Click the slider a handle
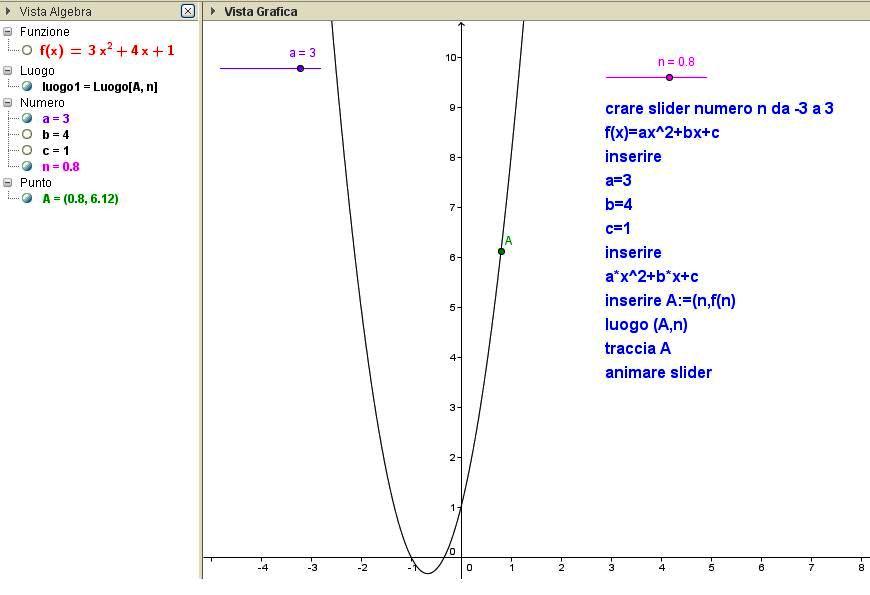Image resolution: width=870 pixels, height=595 pixels. pyautogui.click(x=300, y=68)
